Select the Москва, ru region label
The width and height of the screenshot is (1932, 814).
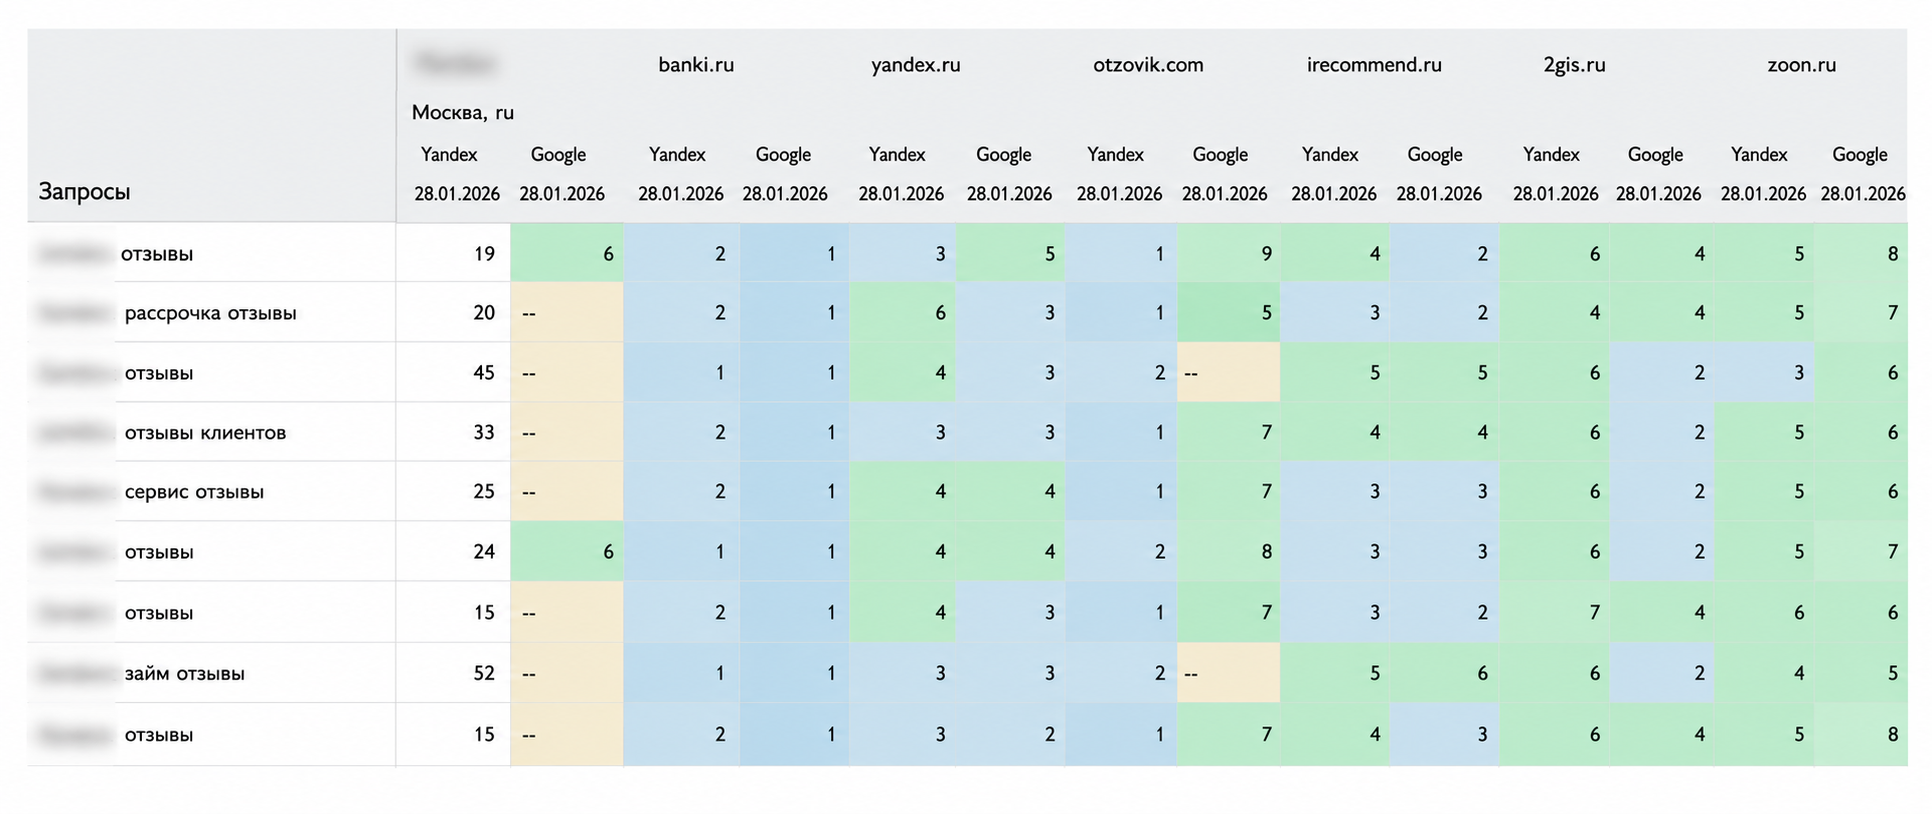tap(462, 112)
